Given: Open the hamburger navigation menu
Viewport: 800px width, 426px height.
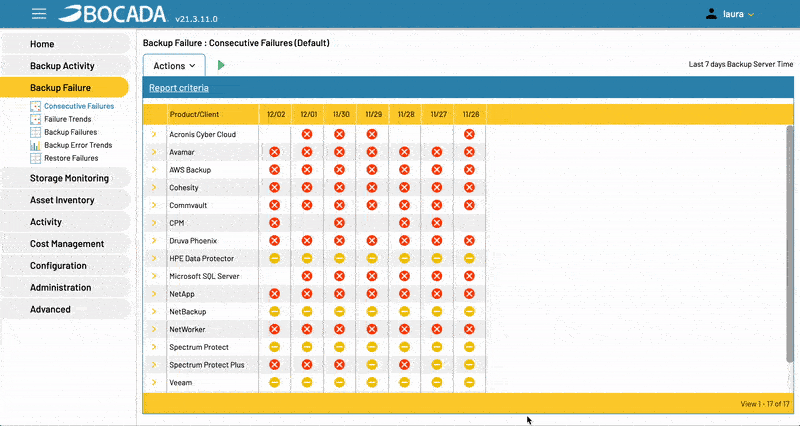Looking at the screenshot, I should [x=39, y=14].
